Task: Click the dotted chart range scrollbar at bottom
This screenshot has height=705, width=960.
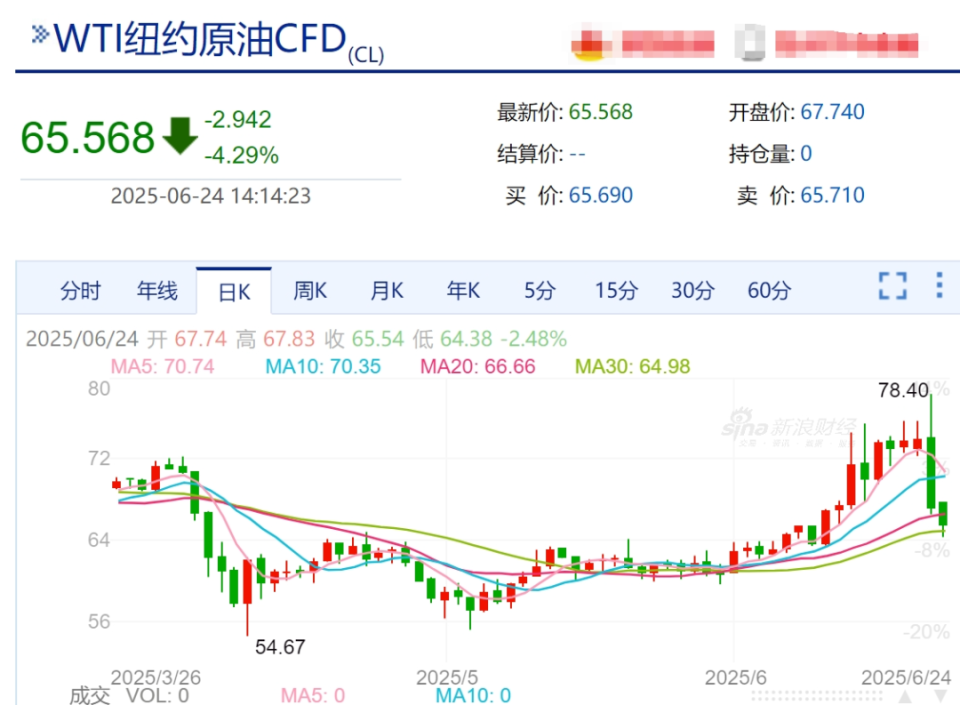Action: [x=817, y=696]
